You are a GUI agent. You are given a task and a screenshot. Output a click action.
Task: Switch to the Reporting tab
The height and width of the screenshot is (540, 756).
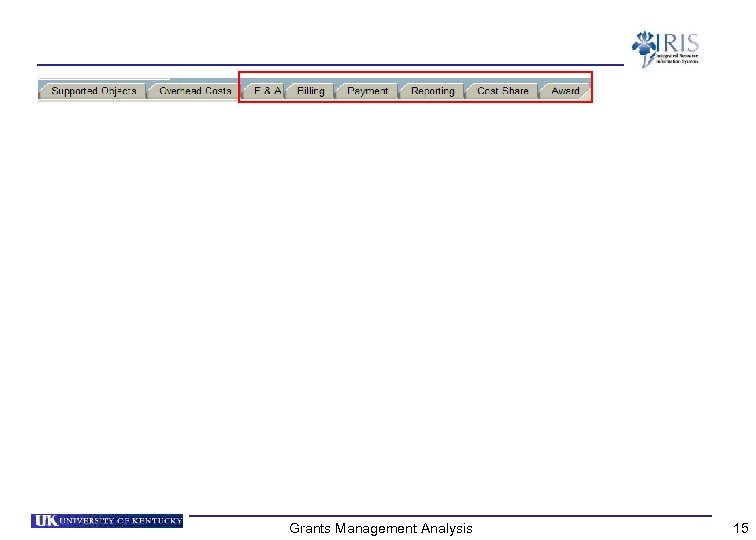click(x=432, y=91)
